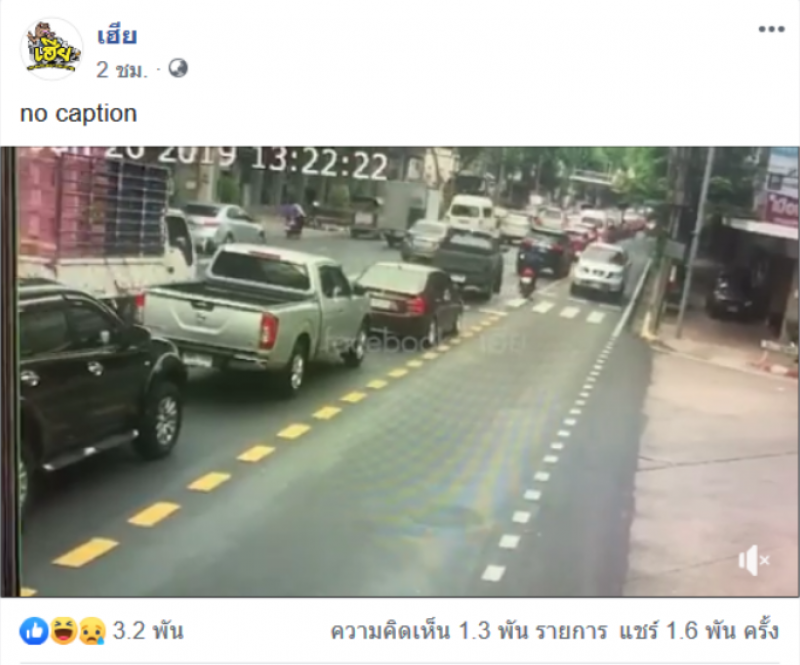The width and height of the screenshot is (800, 665).
Task: Open the เฮีย page name link
Action: click(x=117, y=36)
